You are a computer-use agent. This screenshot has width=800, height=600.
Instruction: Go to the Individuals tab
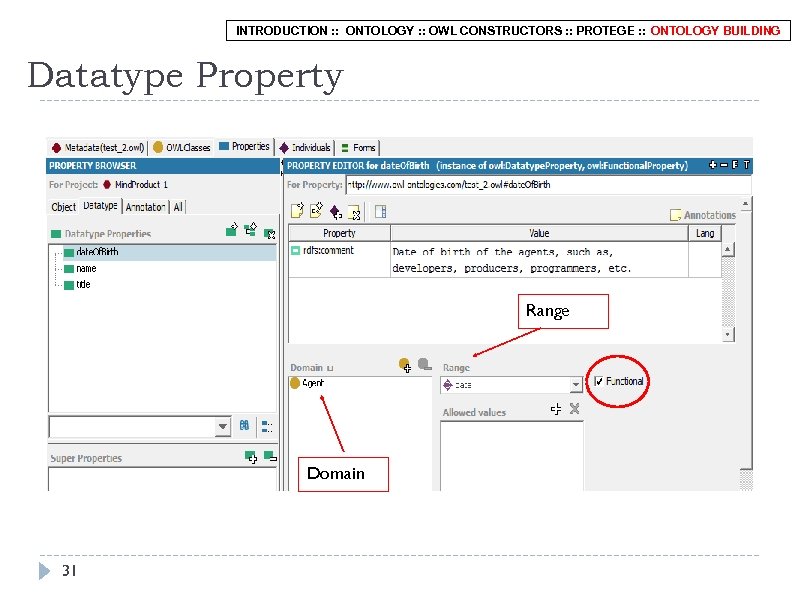coord(305,147)
